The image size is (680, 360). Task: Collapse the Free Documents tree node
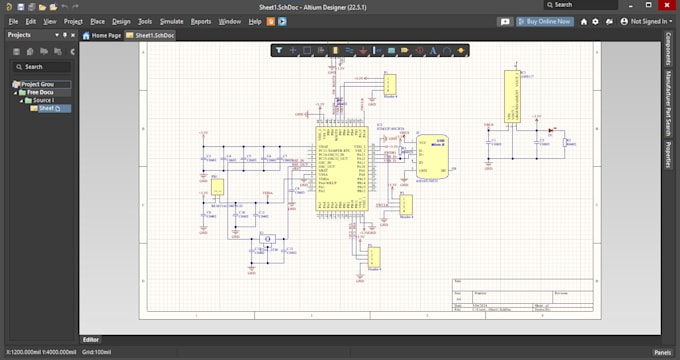coord(15,92)
